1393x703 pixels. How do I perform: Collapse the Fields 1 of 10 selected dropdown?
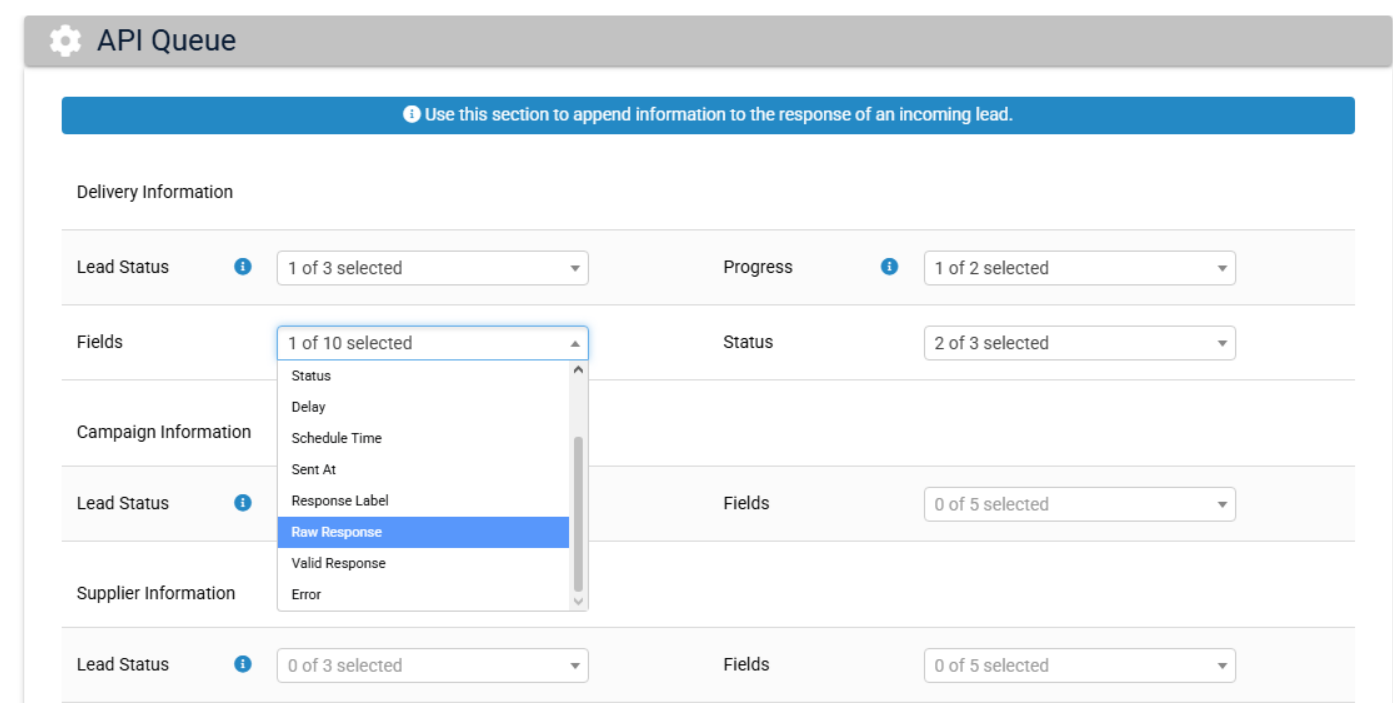[432, 343]
